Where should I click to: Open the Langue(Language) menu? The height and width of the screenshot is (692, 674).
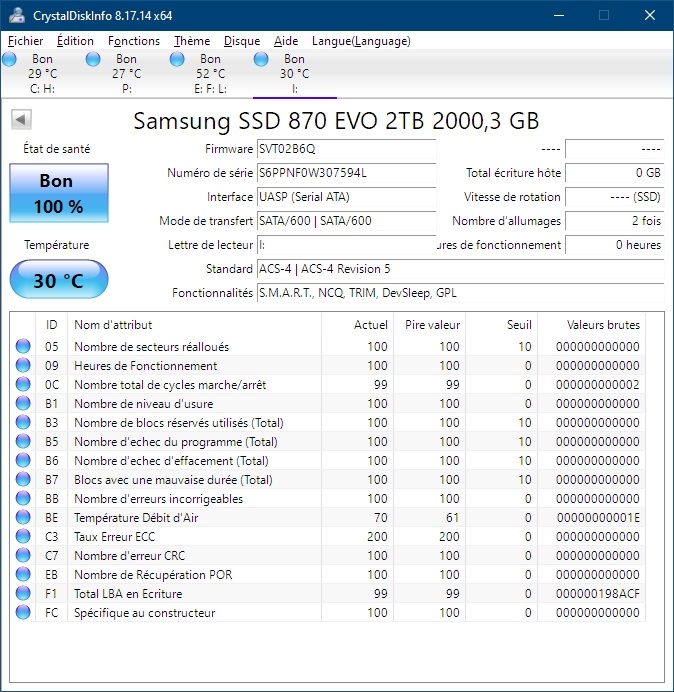[361, 41]
